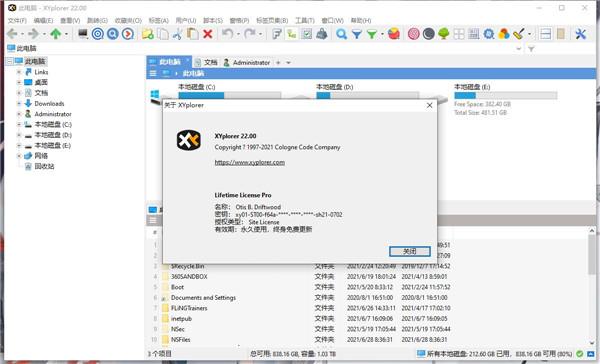This screenshot has height=364, width=600.
Task: Click the Paste clipboard icon
Action: pyautogui.click(x=192, y=34)
